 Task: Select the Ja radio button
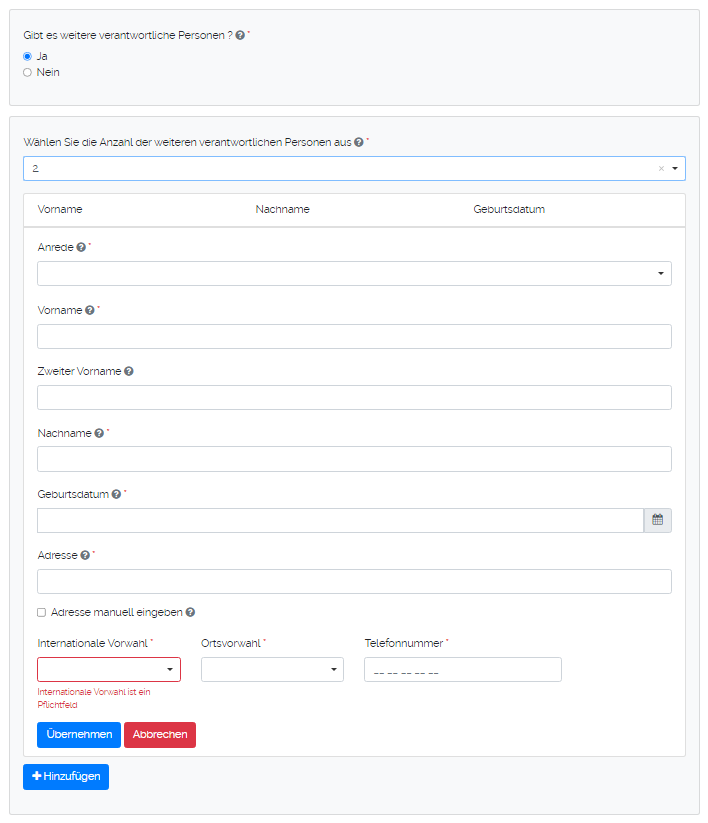pos(27,56)
